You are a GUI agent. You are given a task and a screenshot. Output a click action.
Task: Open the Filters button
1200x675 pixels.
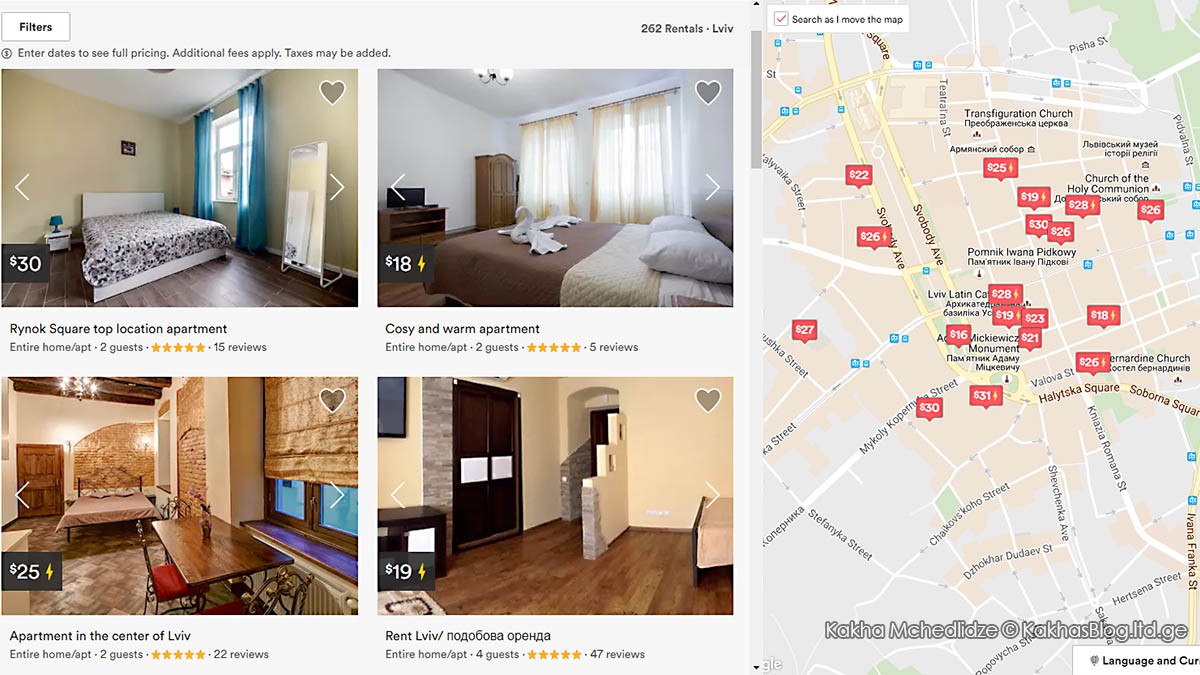tap(36, 27)
